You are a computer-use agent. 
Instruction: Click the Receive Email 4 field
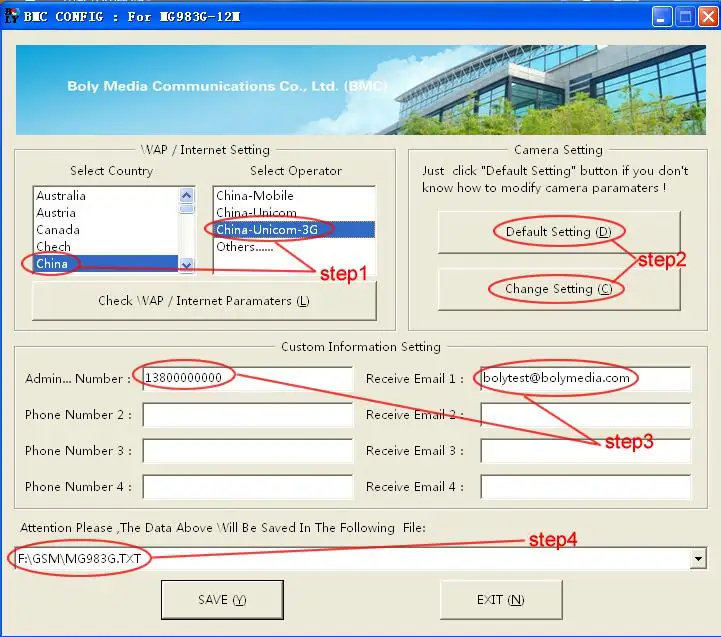[585, 487]
